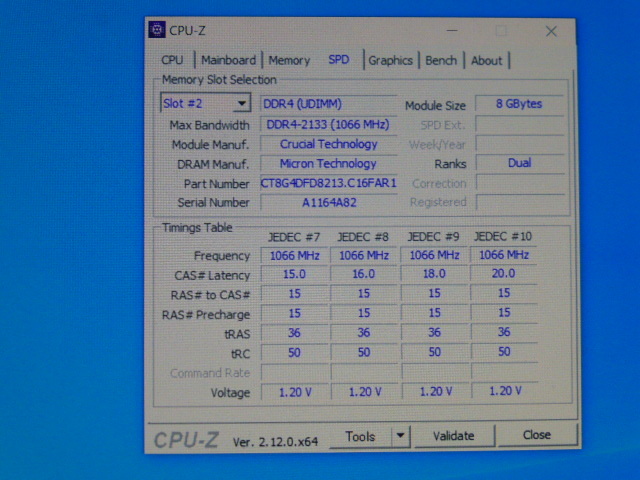Click the JEDEC #9 column header
This screenshot has width=640, height=480.
(x=433, y=236)
